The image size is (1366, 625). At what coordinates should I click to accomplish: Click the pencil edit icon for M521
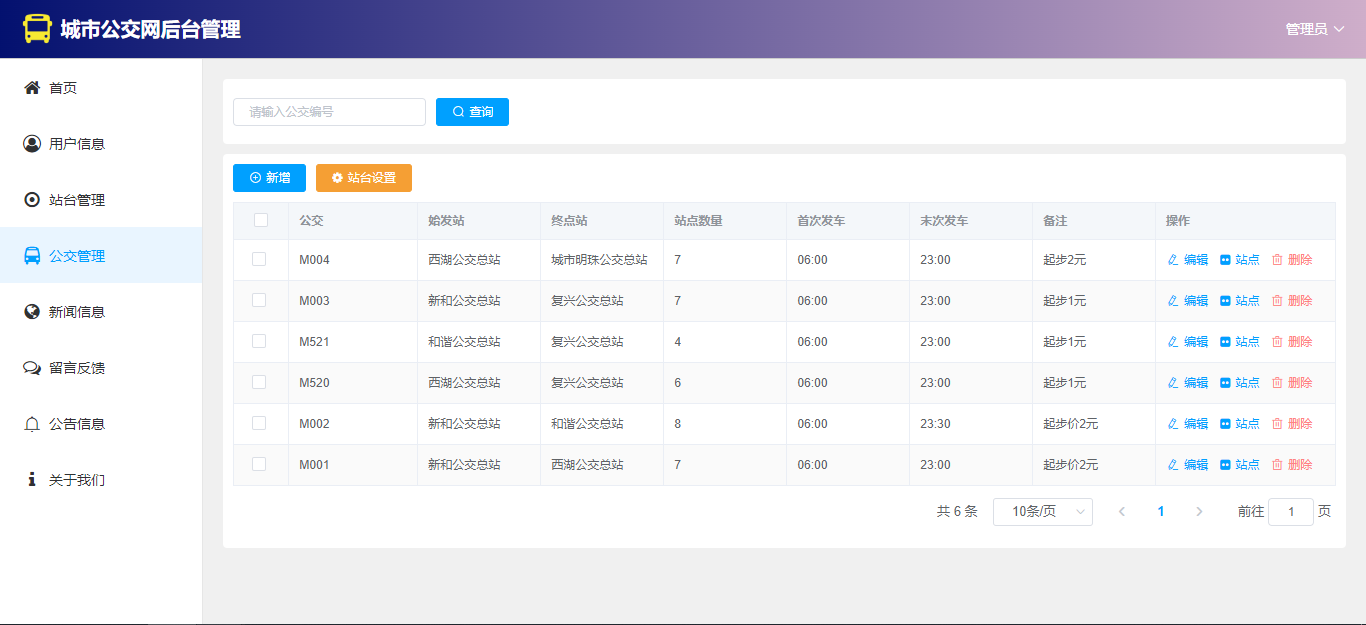(1173, 342)
